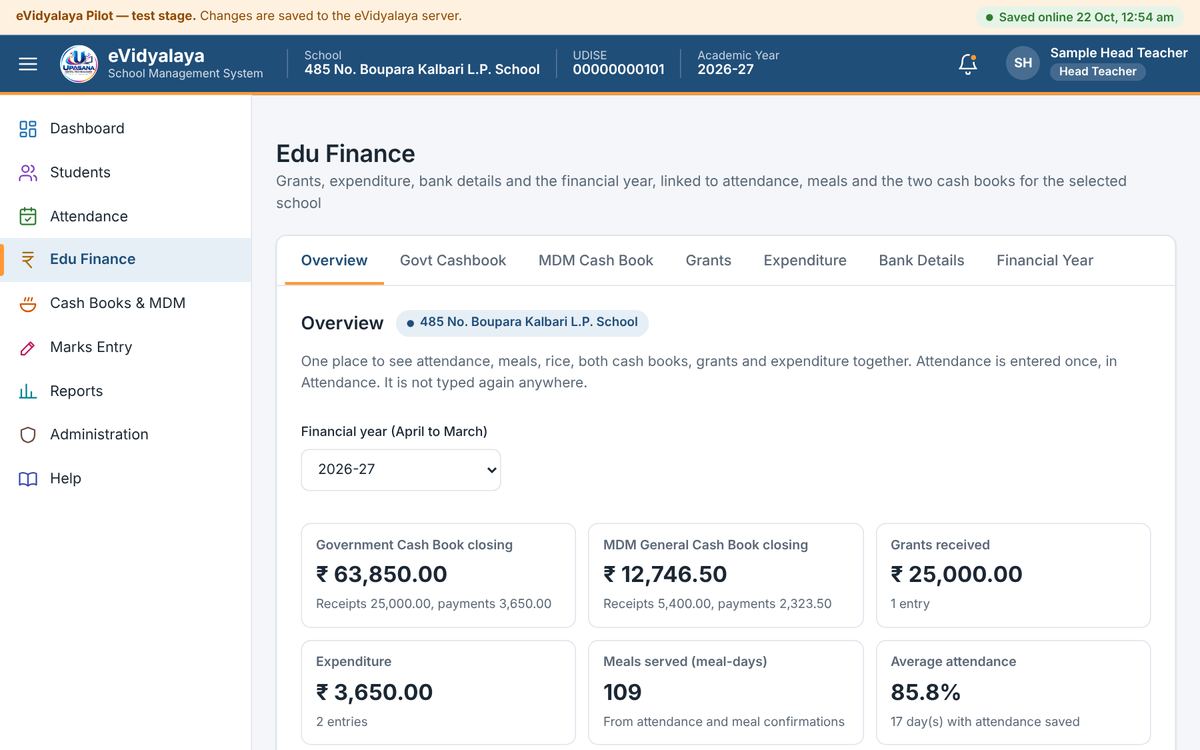Open the MDM Cash Book tab

[x=596, y=260]
